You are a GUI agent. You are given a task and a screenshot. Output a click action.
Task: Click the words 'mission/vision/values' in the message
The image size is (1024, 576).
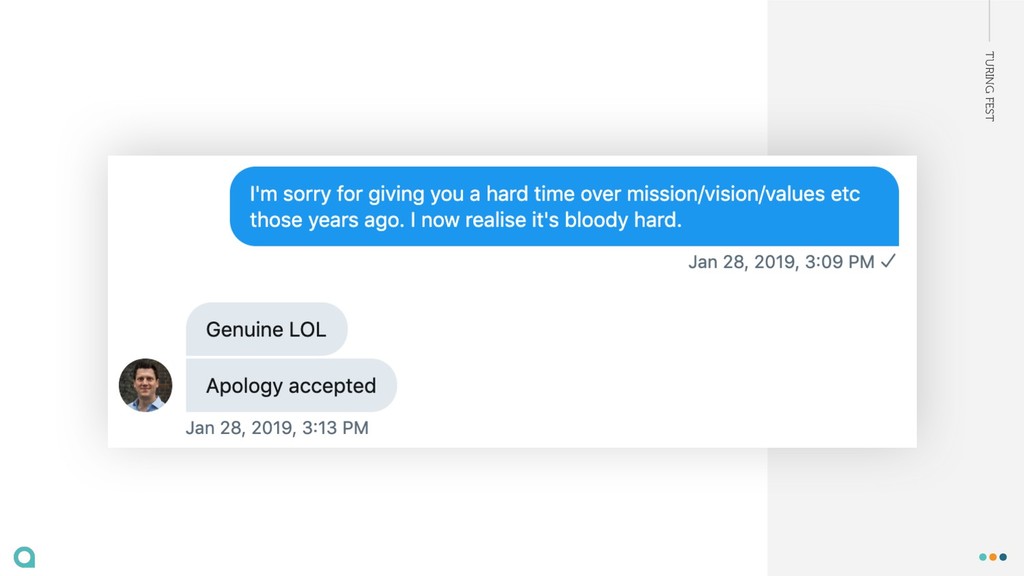point(726,194)
